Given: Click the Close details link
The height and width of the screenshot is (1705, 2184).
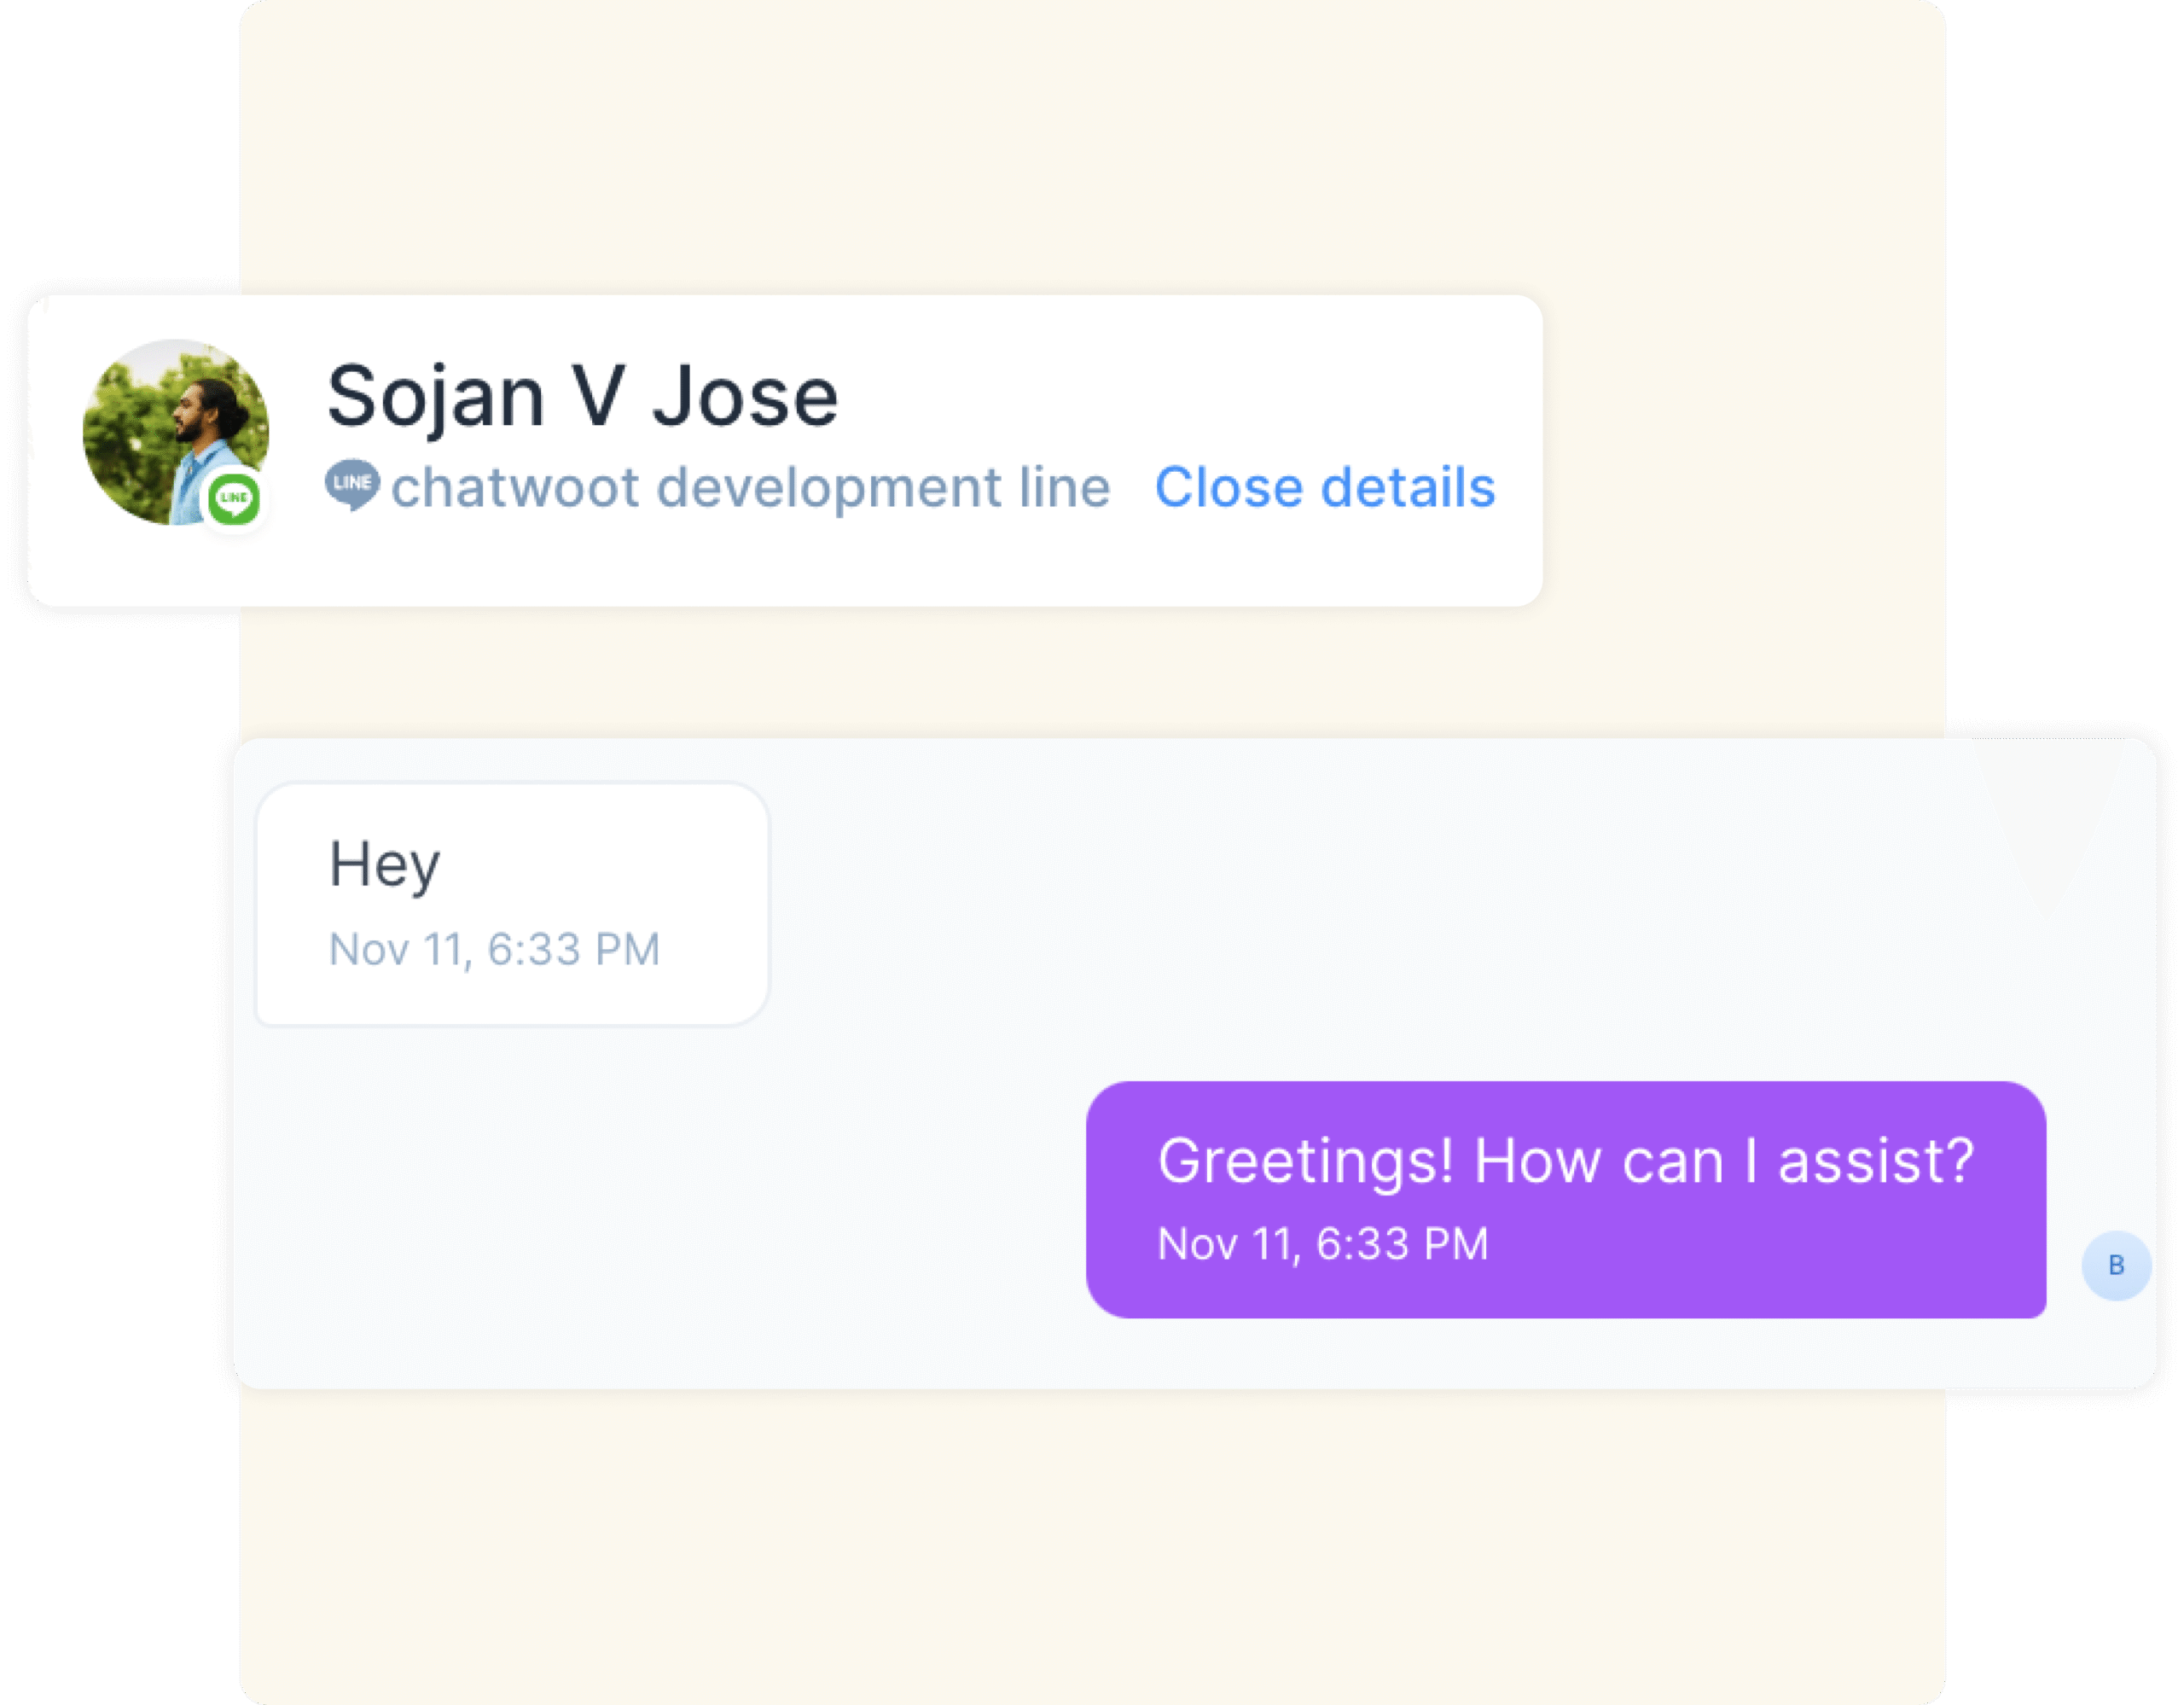Looking at the screenshot, I should [1325, 488].
